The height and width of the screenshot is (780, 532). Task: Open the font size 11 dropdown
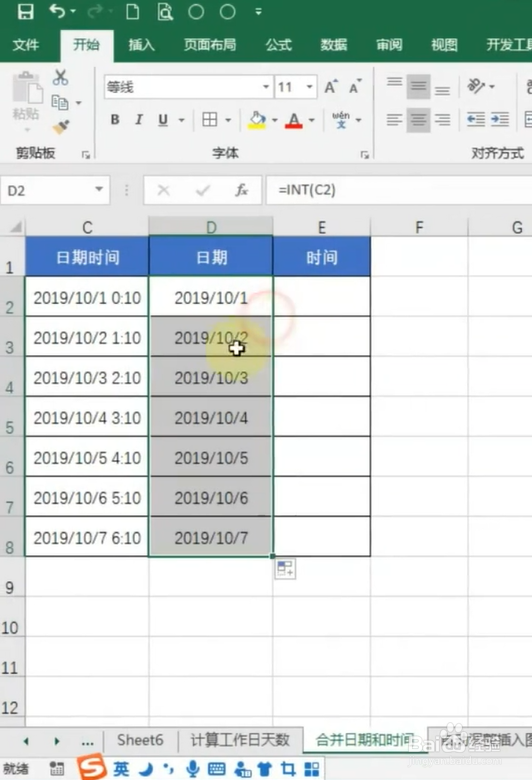point(310,87)
